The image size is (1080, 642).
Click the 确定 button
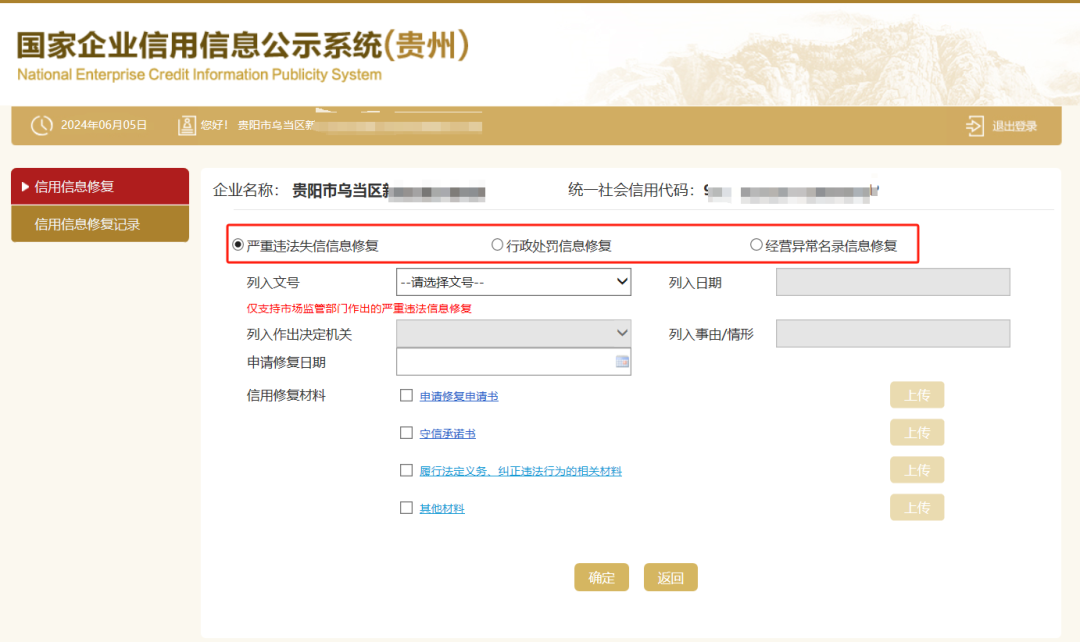coord(601,577)
